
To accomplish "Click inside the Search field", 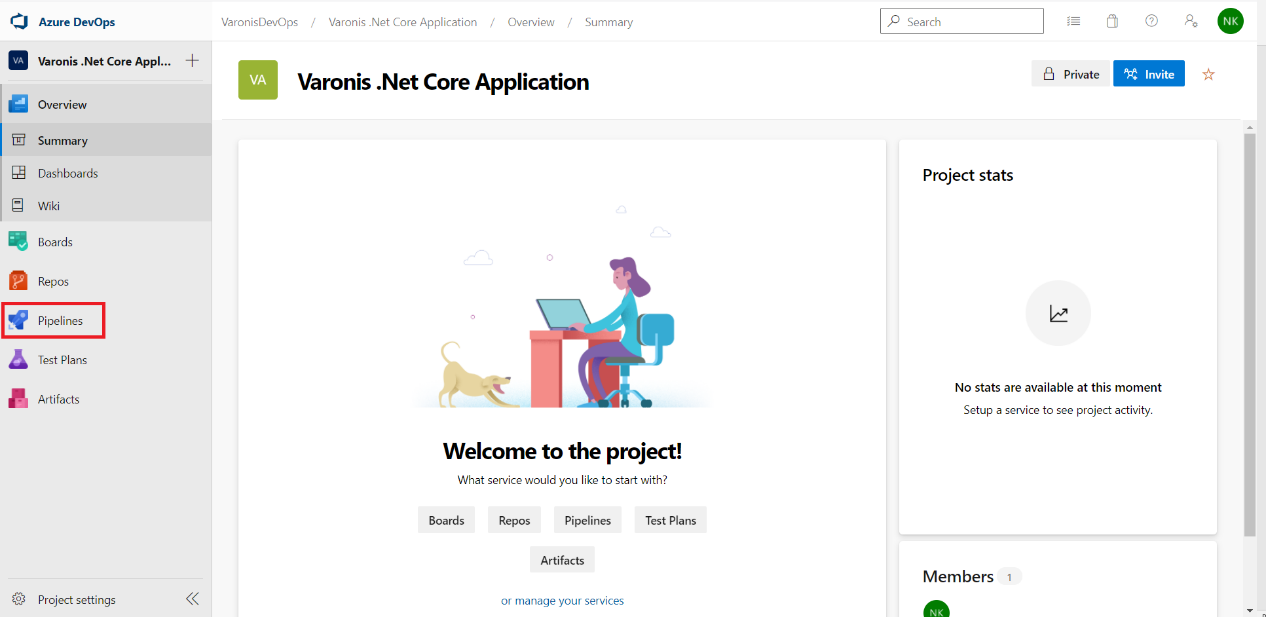I will 960,20.
